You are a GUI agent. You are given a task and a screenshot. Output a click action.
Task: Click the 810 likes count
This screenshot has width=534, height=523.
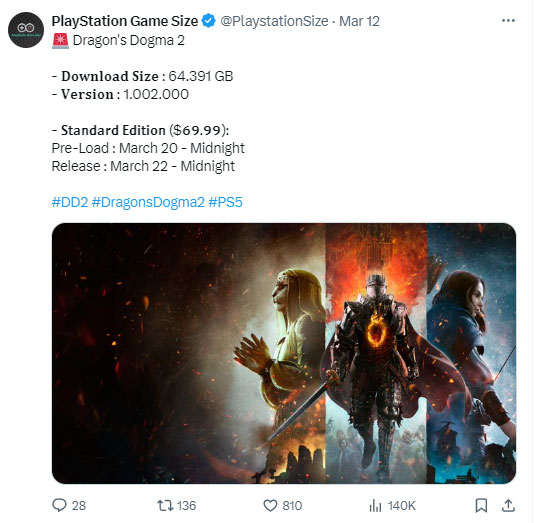[x=292, y=506]
